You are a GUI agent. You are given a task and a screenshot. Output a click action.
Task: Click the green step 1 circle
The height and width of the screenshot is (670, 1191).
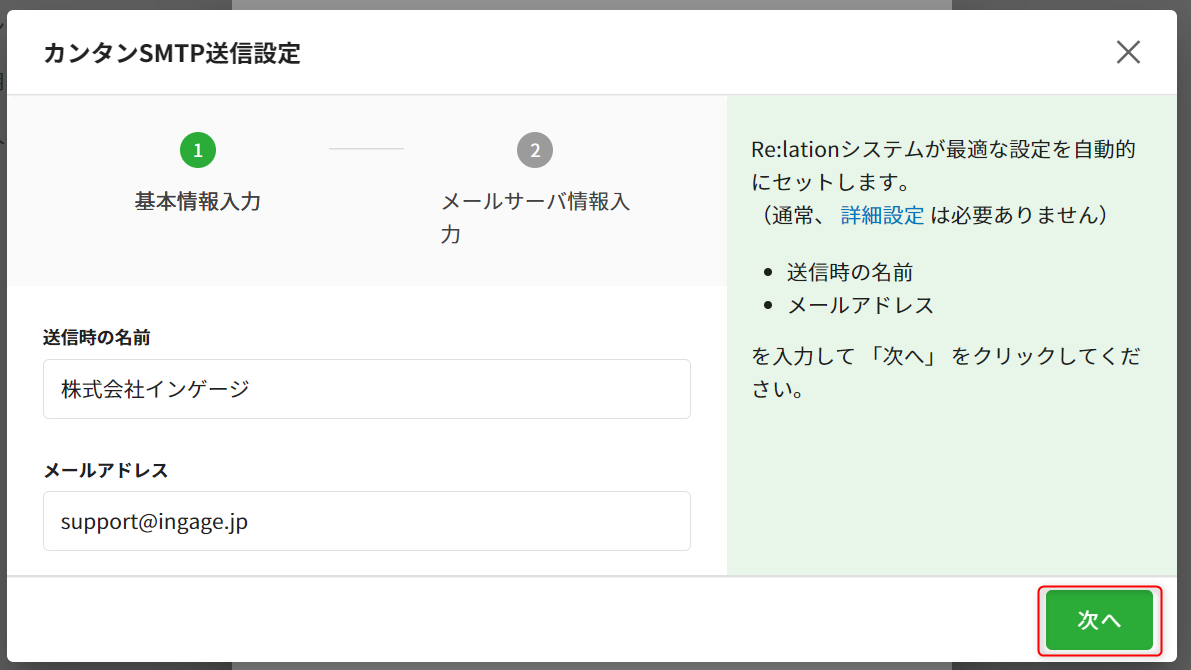(x=198, y=150)
